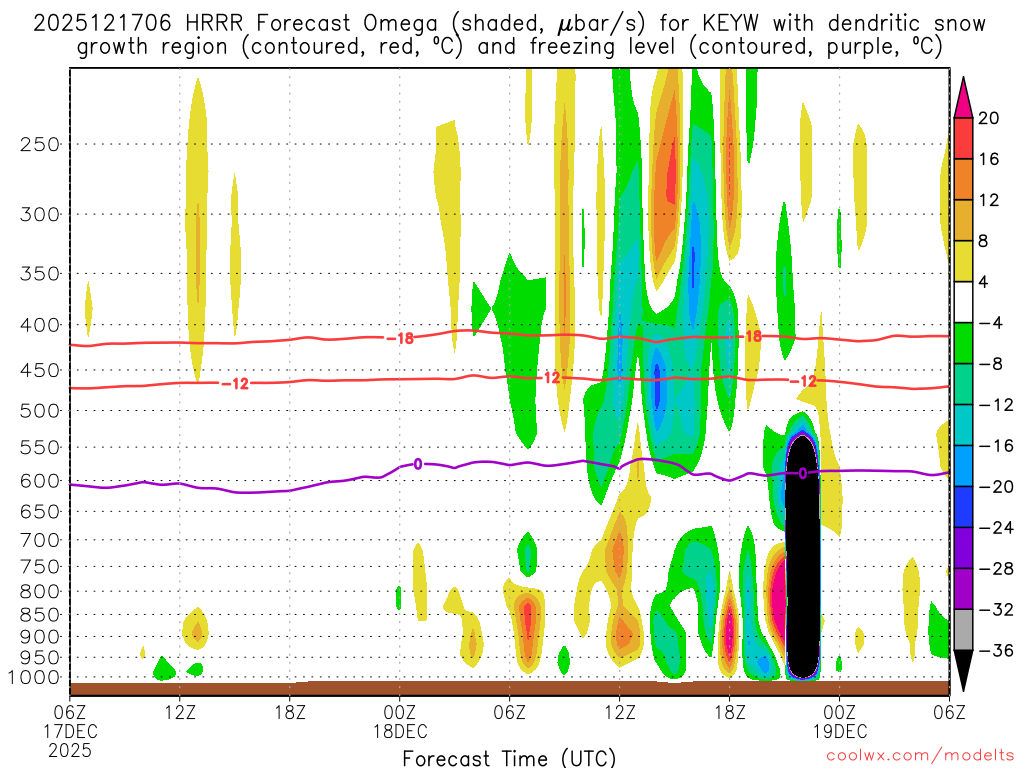
Task: Click the 600 pressure level label
Action: [39, 481]
